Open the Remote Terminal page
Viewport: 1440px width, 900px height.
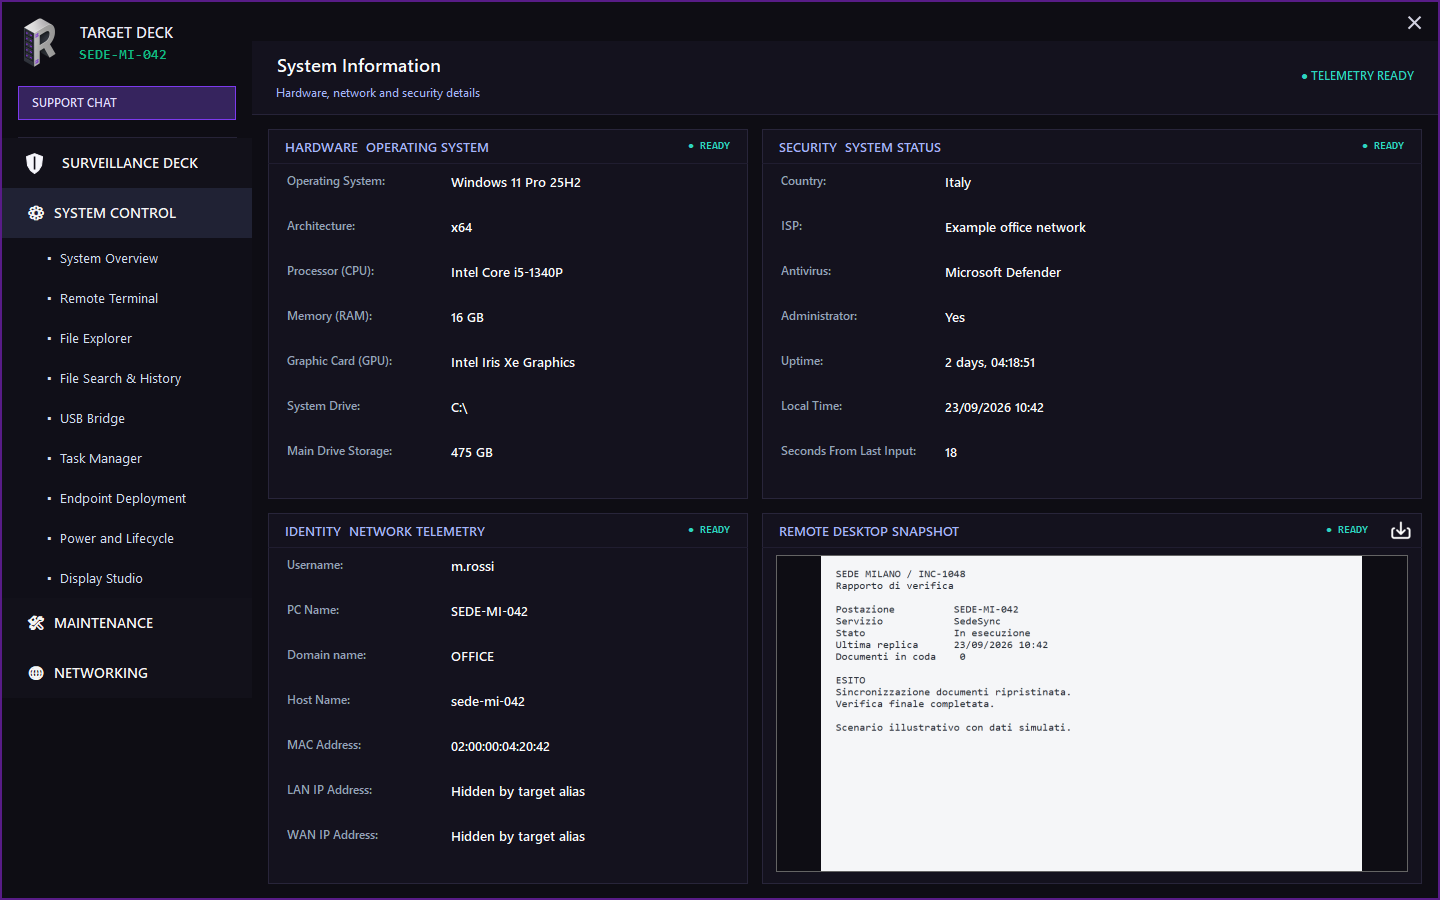tap(109, 298)
